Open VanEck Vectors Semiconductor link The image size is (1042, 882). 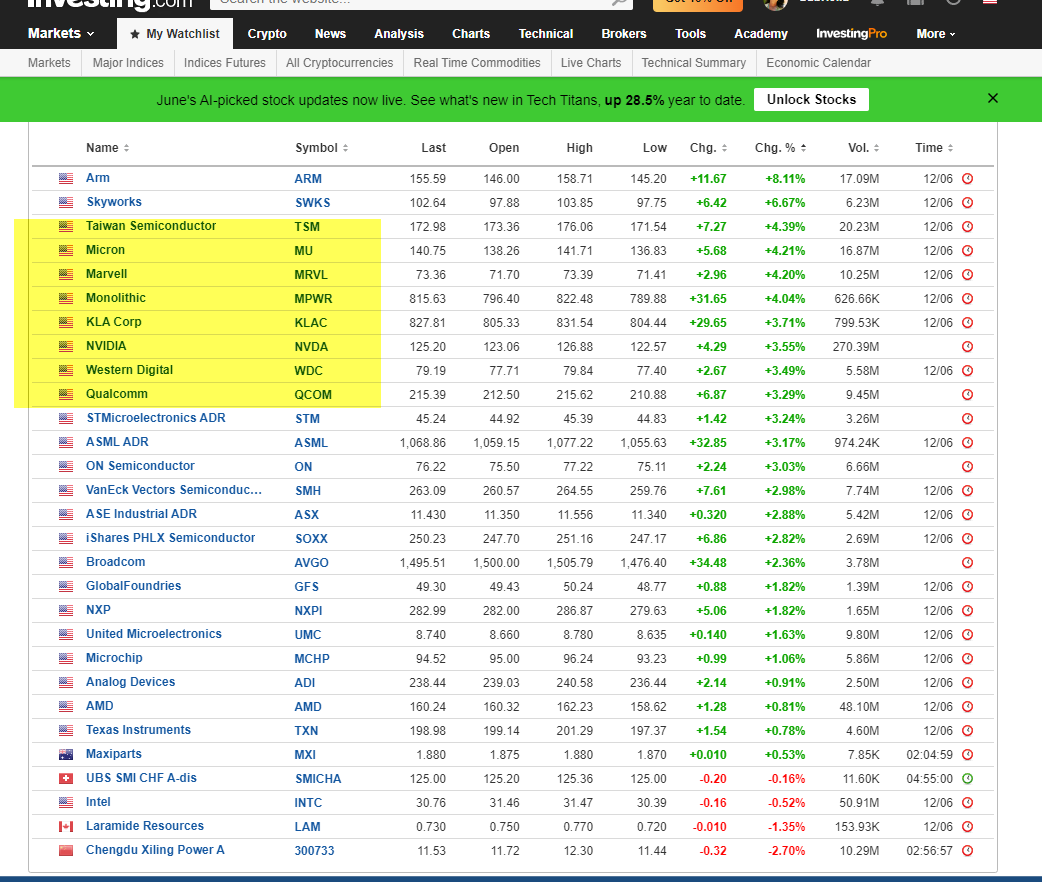pyautogui.click(x=173, y=490)
